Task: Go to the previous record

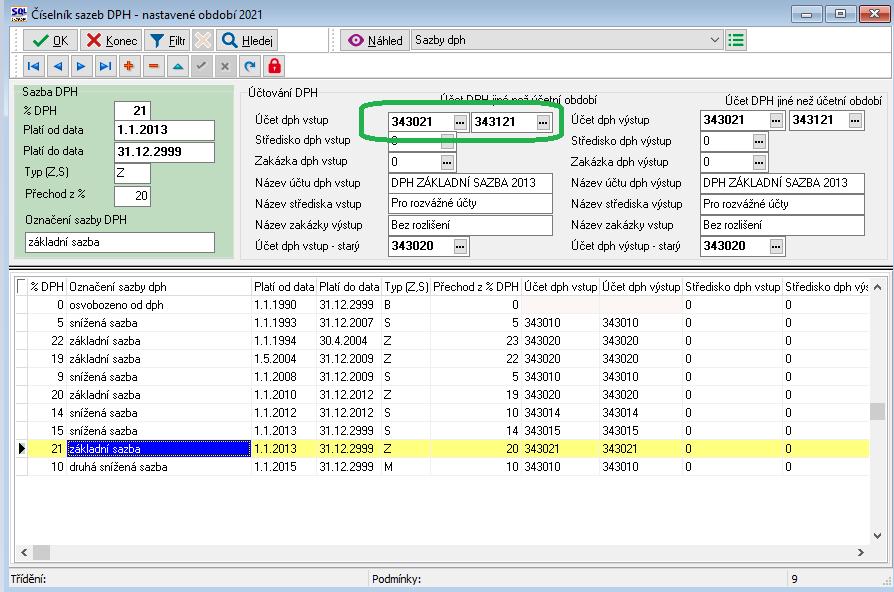Action: (58, 66)
